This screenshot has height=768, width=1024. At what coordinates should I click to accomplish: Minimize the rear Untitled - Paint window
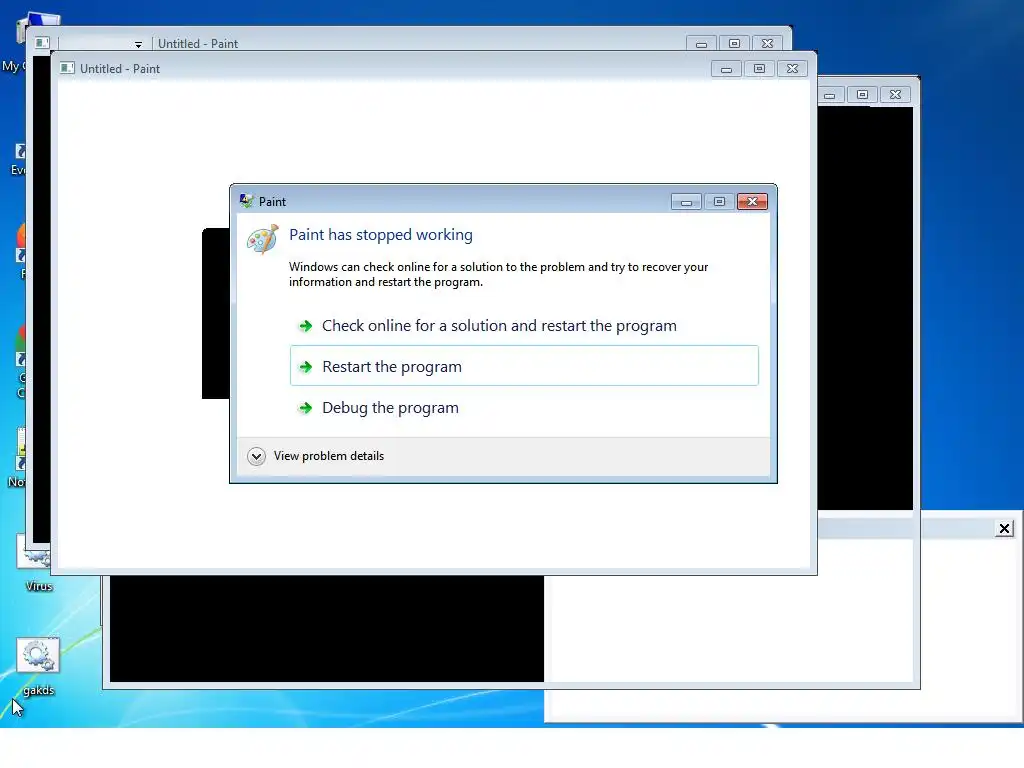pos(701,44)
